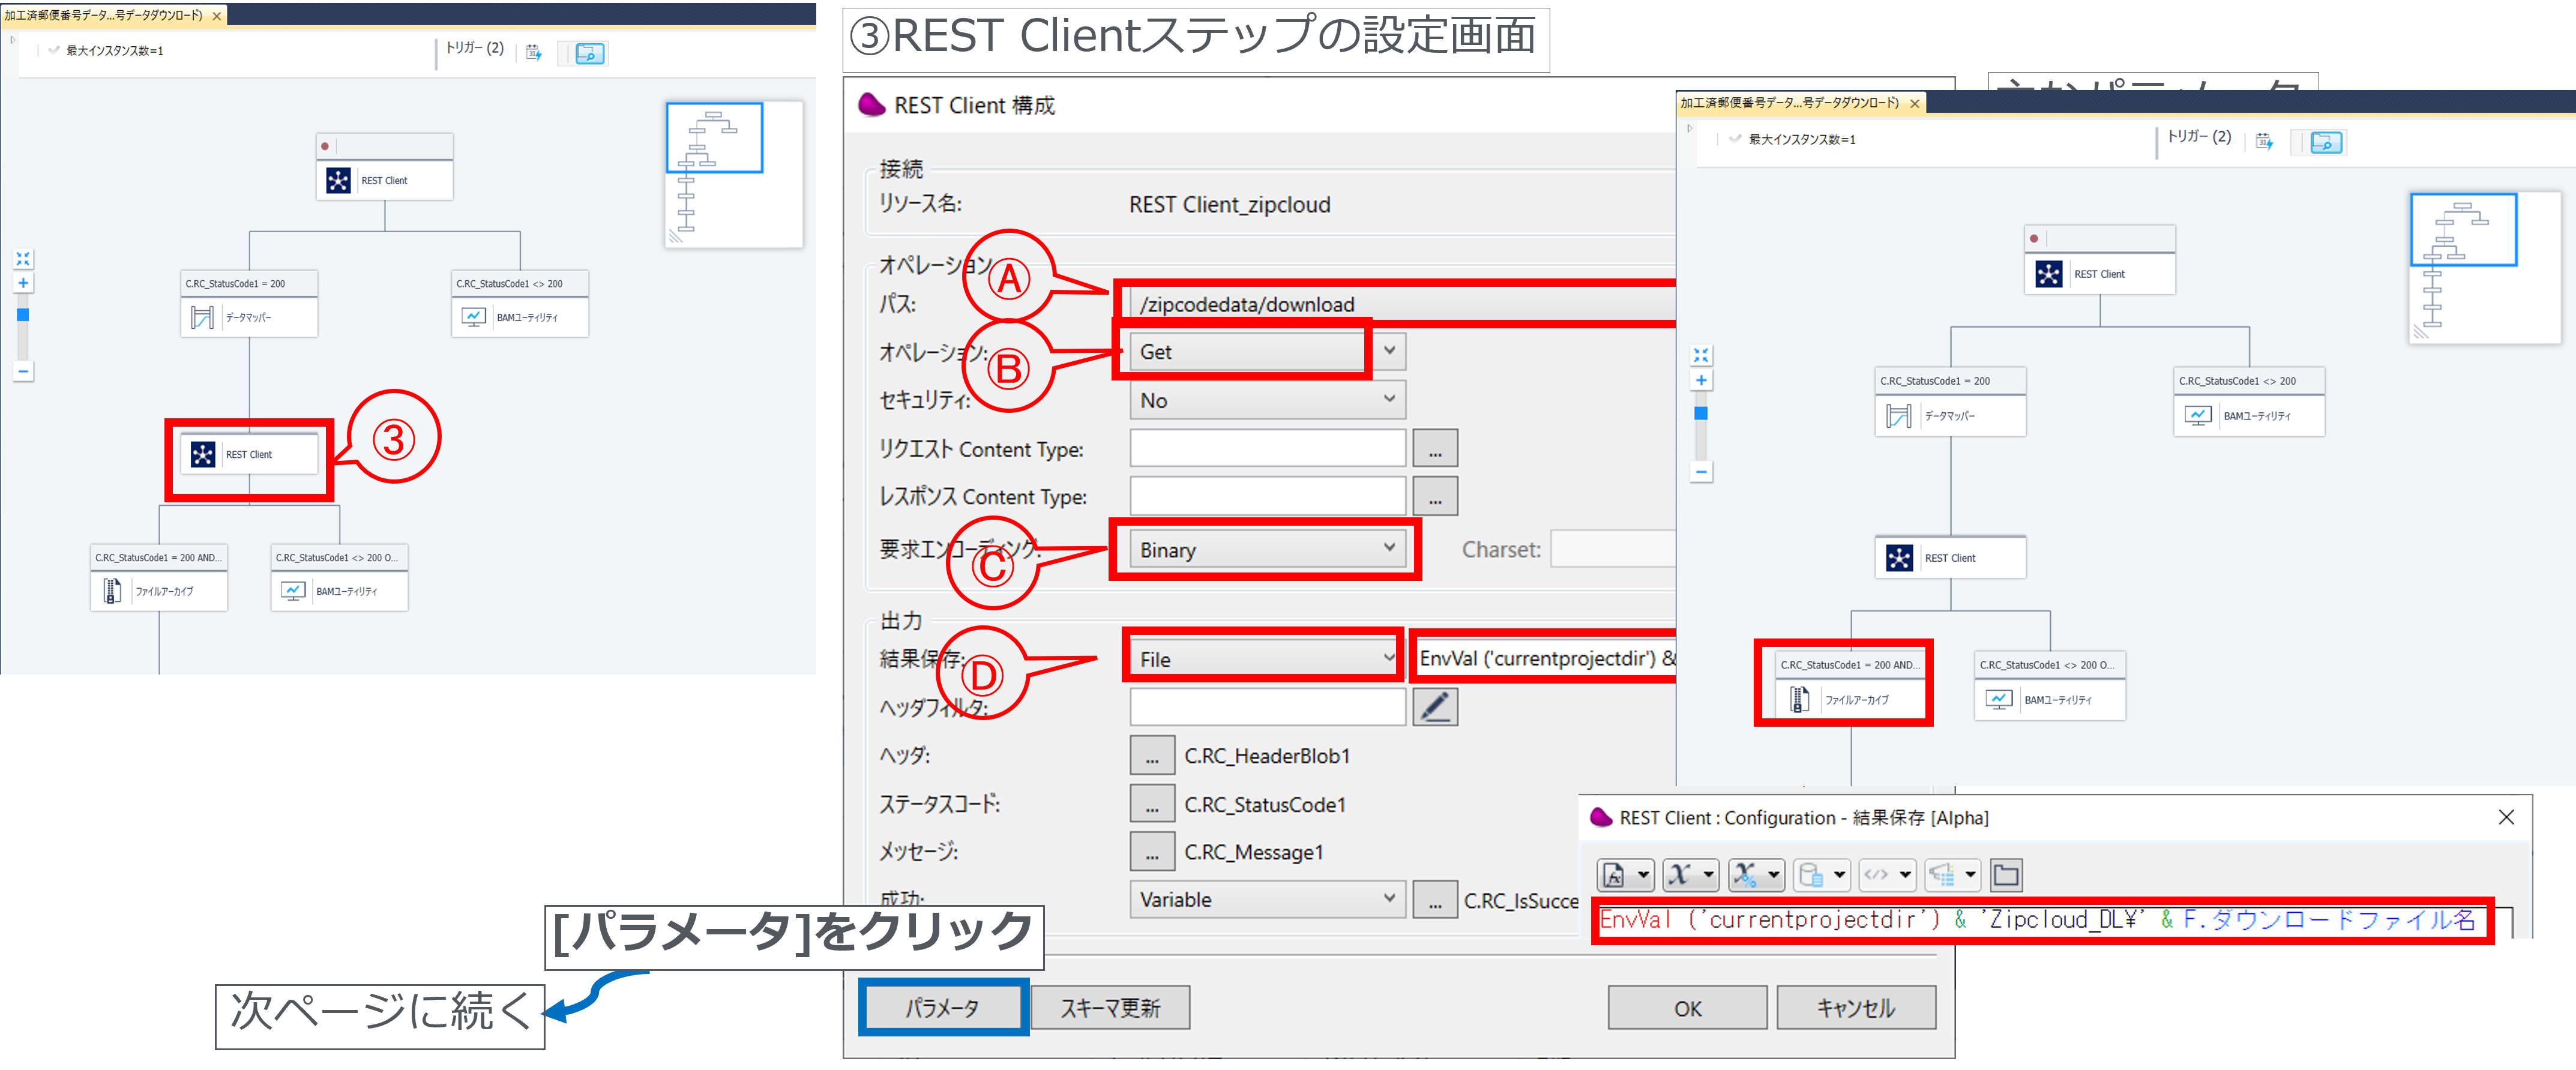Open the セキュリティ dropdown showing No

pyautogui.click(x=1268, y=400)
